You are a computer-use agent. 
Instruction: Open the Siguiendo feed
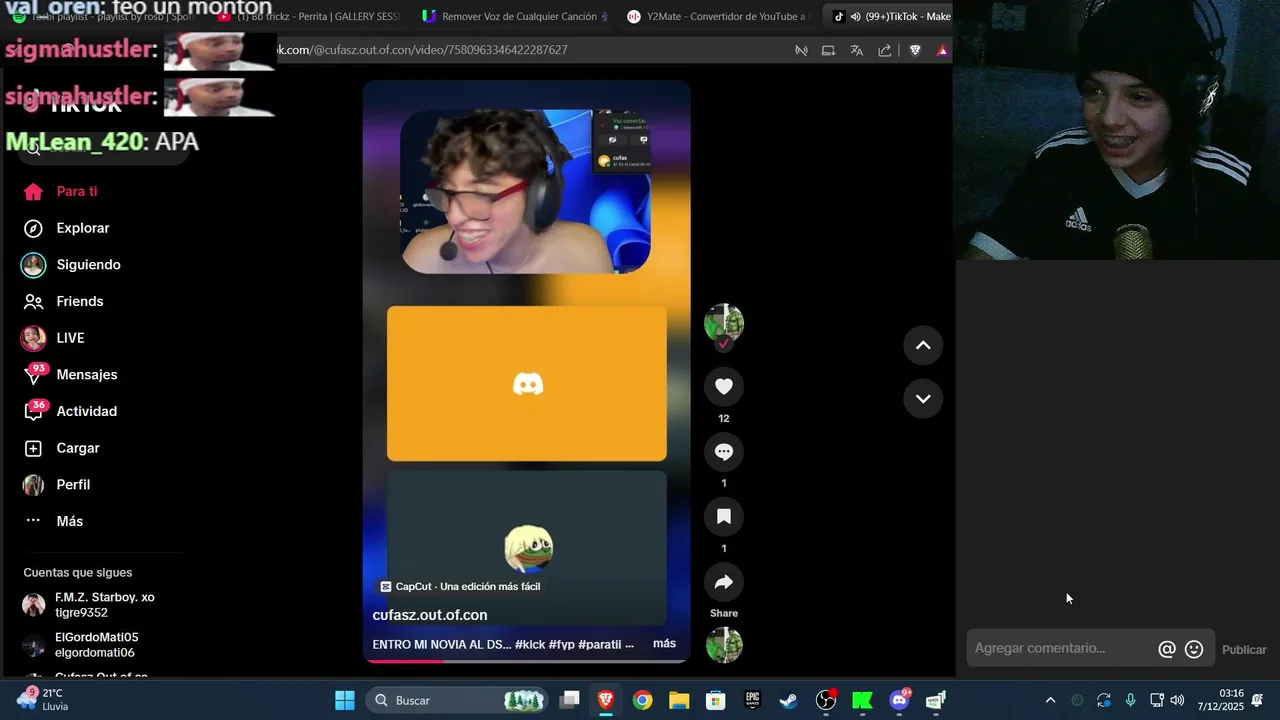tap(72, 265)
